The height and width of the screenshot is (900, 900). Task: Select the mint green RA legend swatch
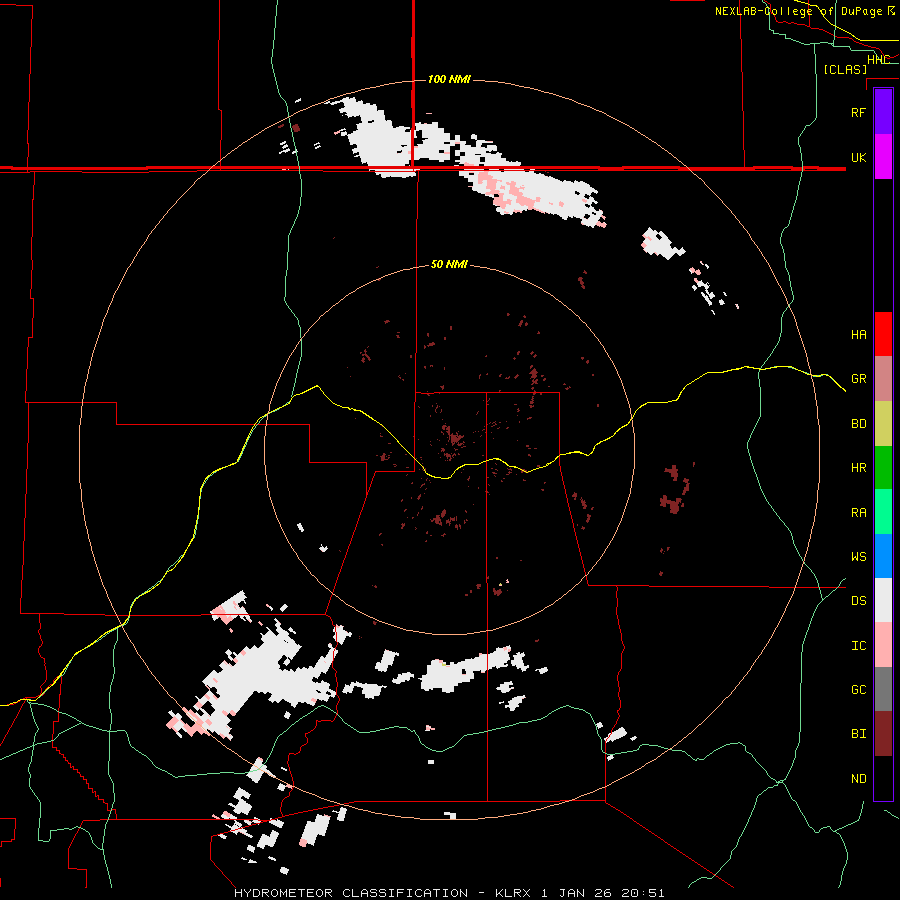883,512
